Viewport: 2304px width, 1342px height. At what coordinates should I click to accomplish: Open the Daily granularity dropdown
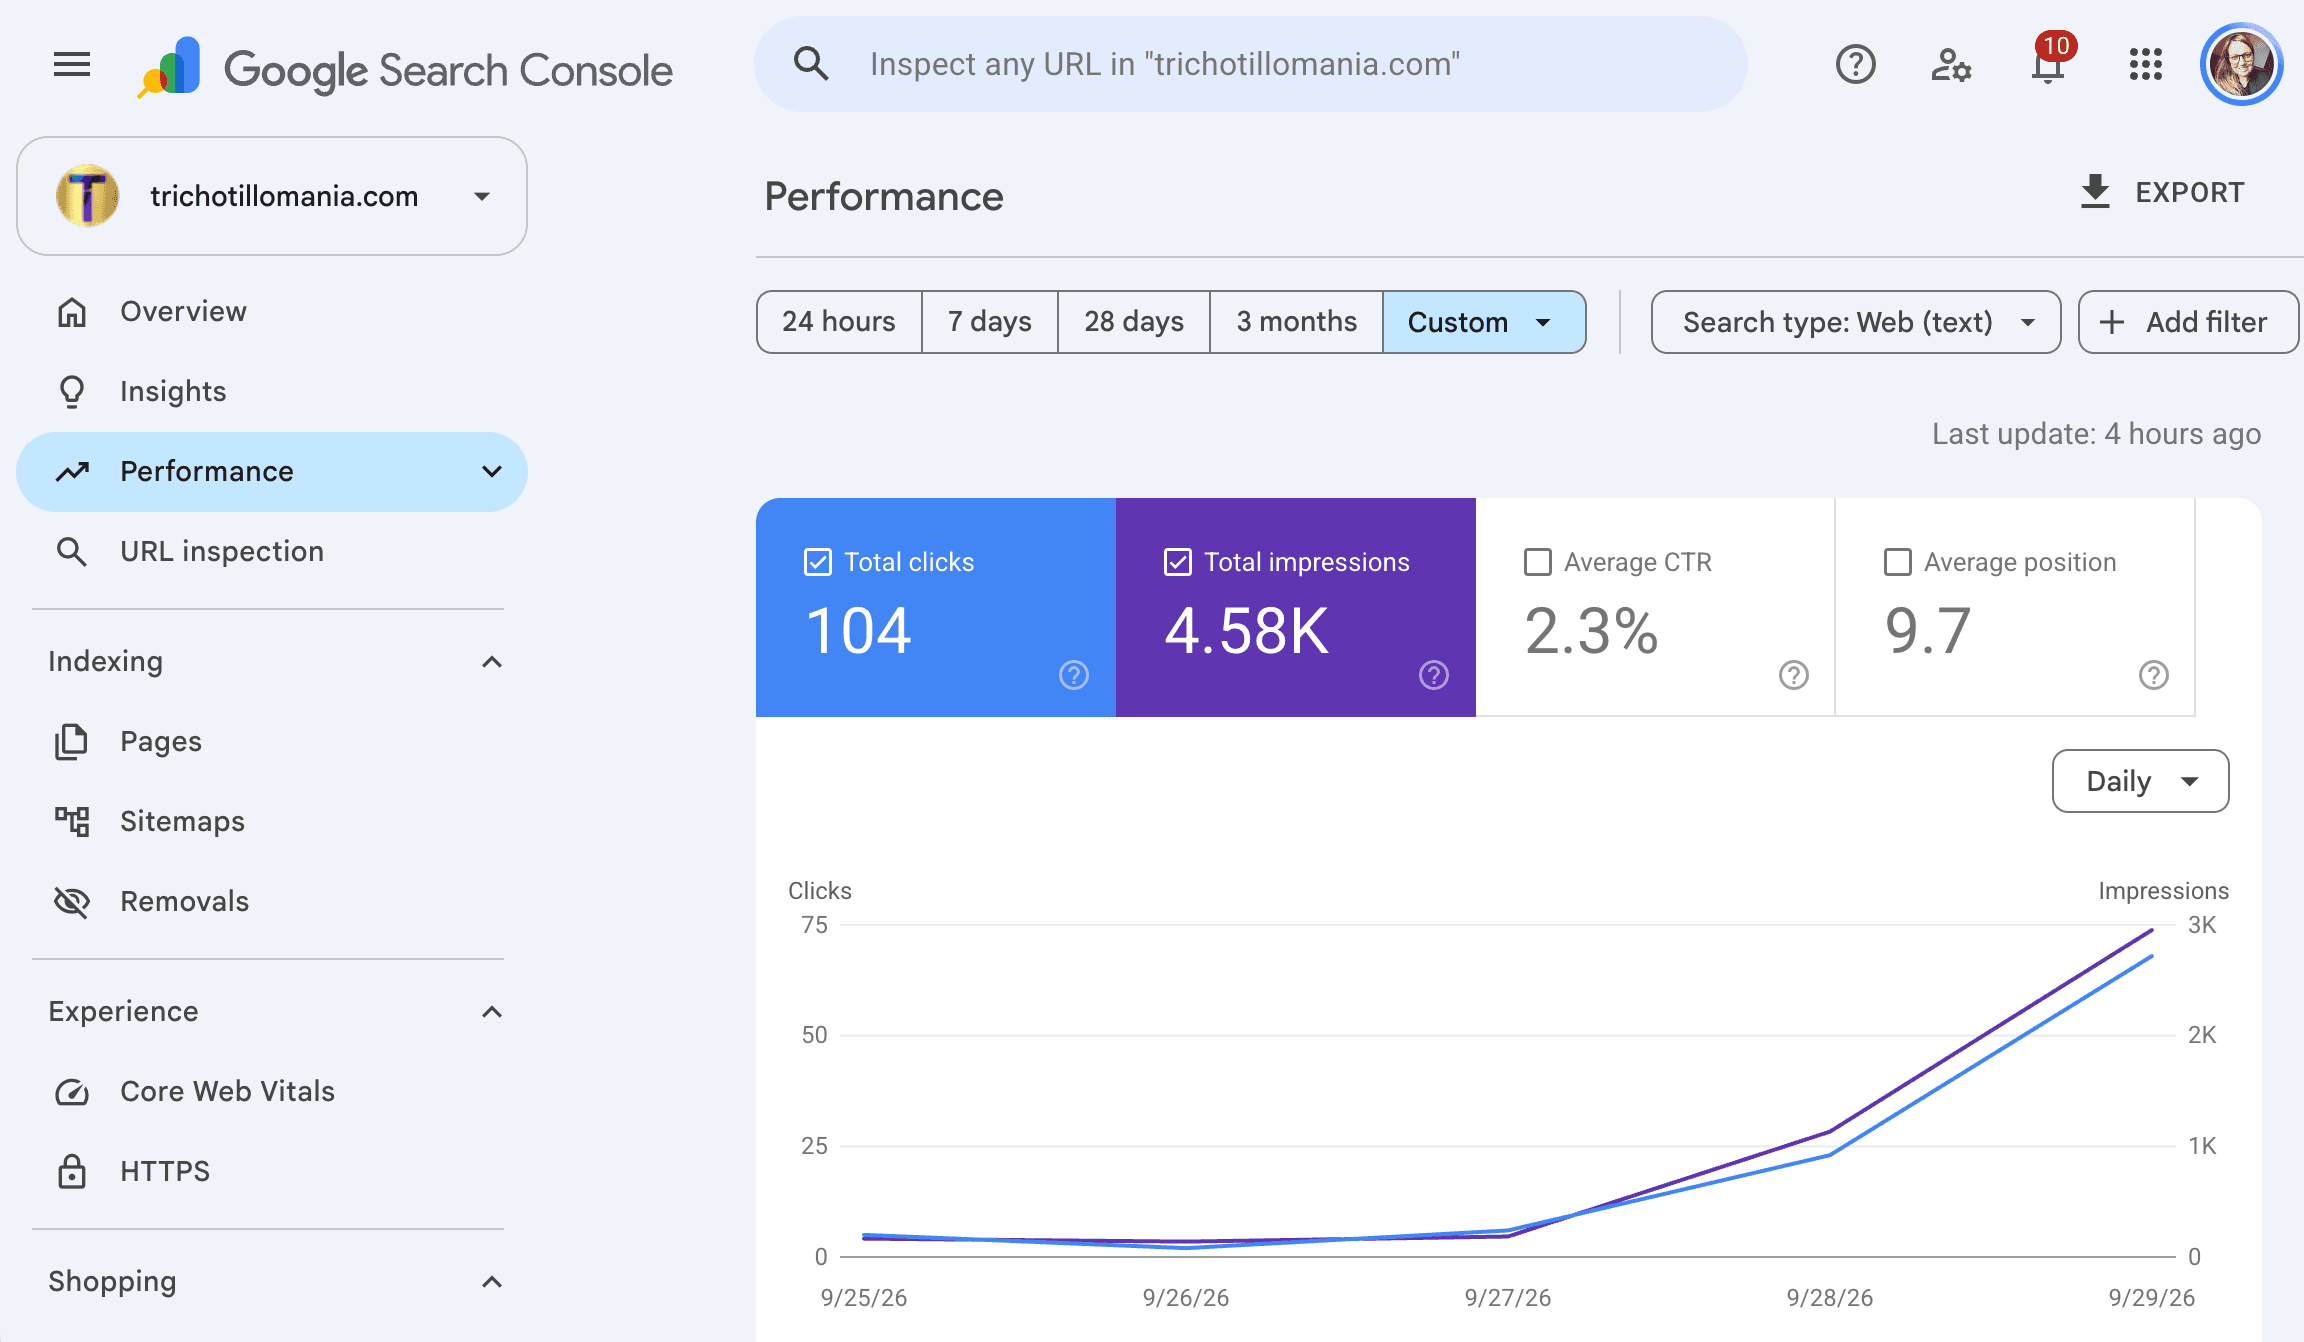click(x=2141, y=781)
